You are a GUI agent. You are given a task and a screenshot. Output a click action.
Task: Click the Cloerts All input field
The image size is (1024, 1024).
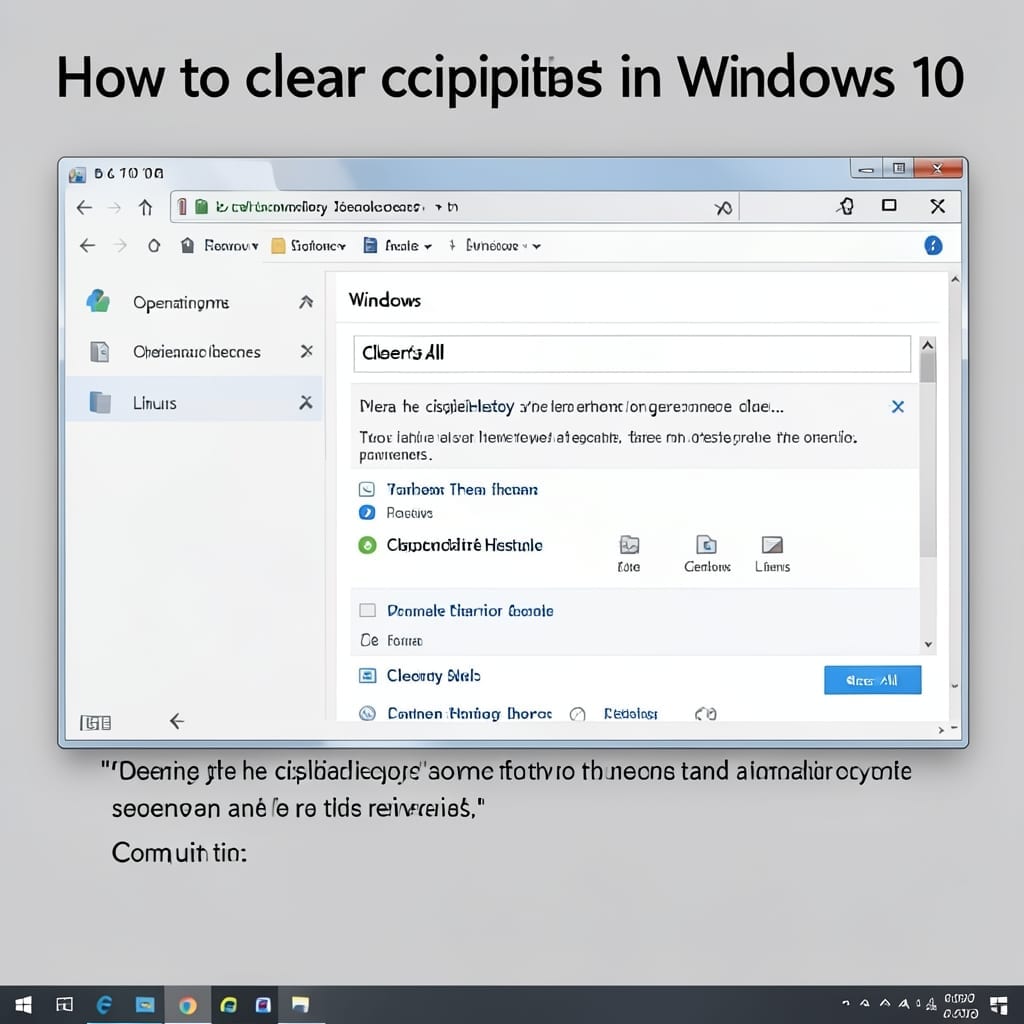pos(632,353)
